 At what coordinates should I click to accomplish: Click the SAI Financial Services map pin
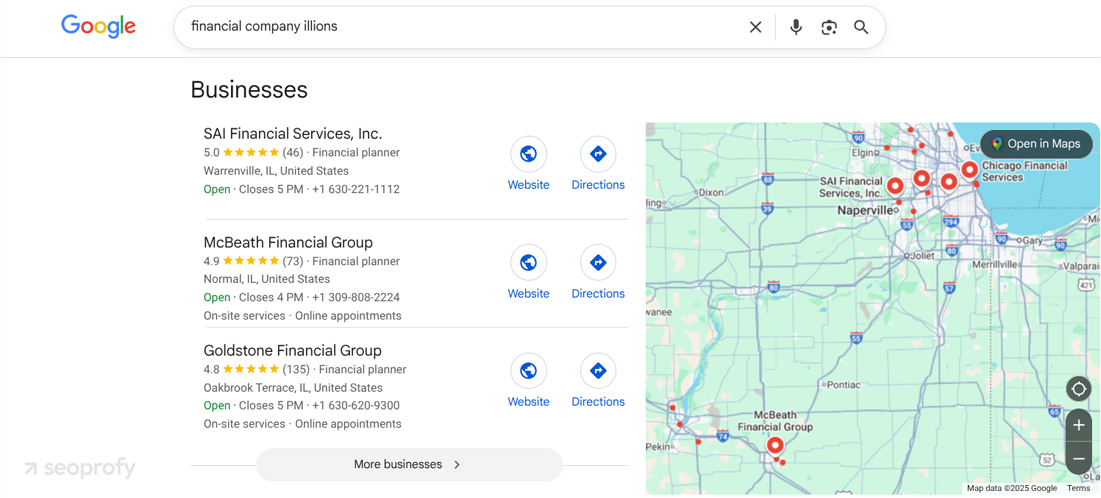coord(895,185)
